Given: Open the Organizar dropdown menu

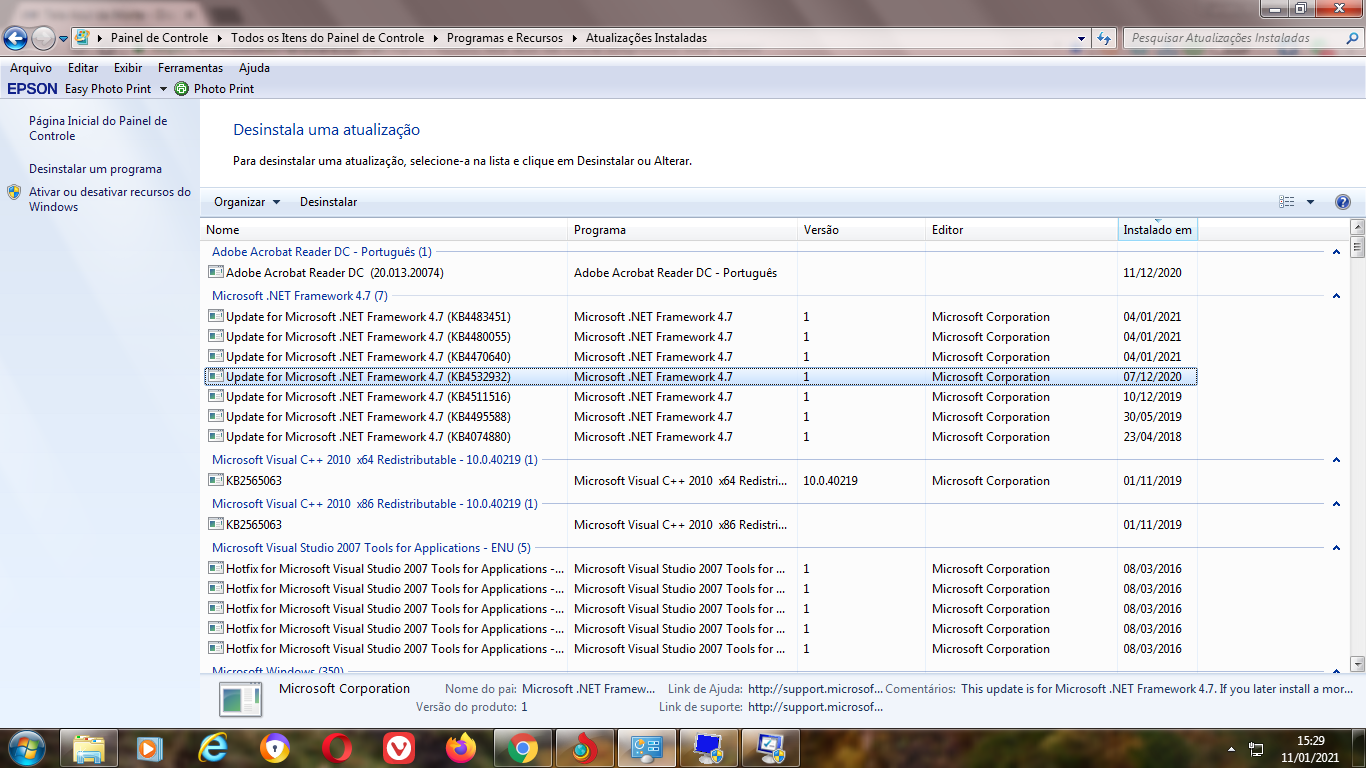Looking at the screenshot, I should 247,202.
